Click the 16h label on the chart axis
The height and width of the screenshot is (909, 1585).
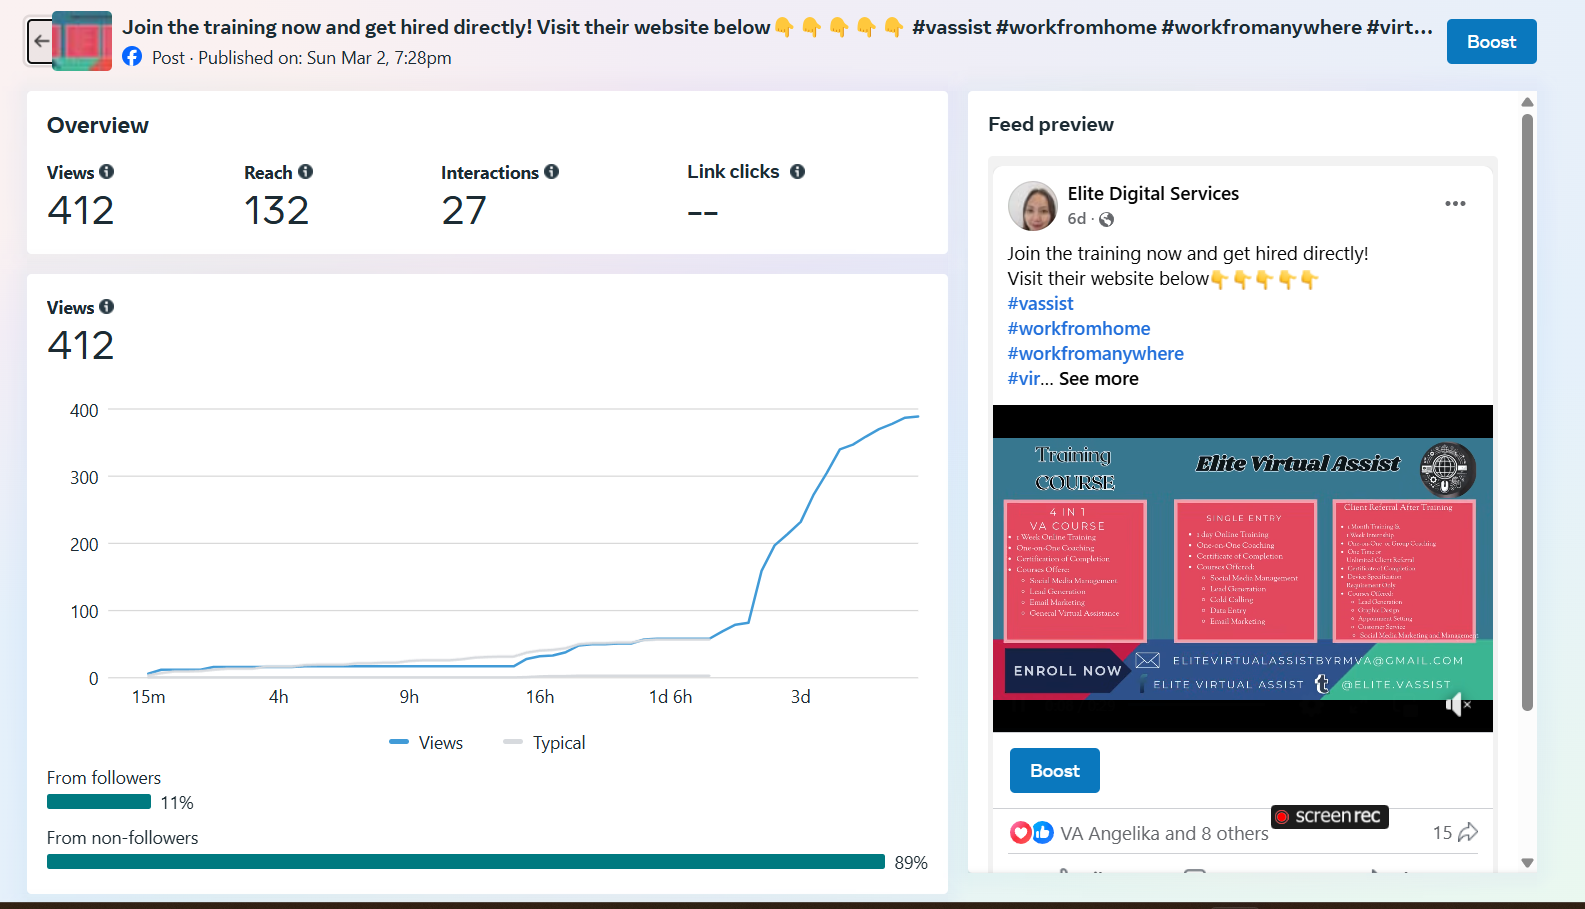coord(540,697)
